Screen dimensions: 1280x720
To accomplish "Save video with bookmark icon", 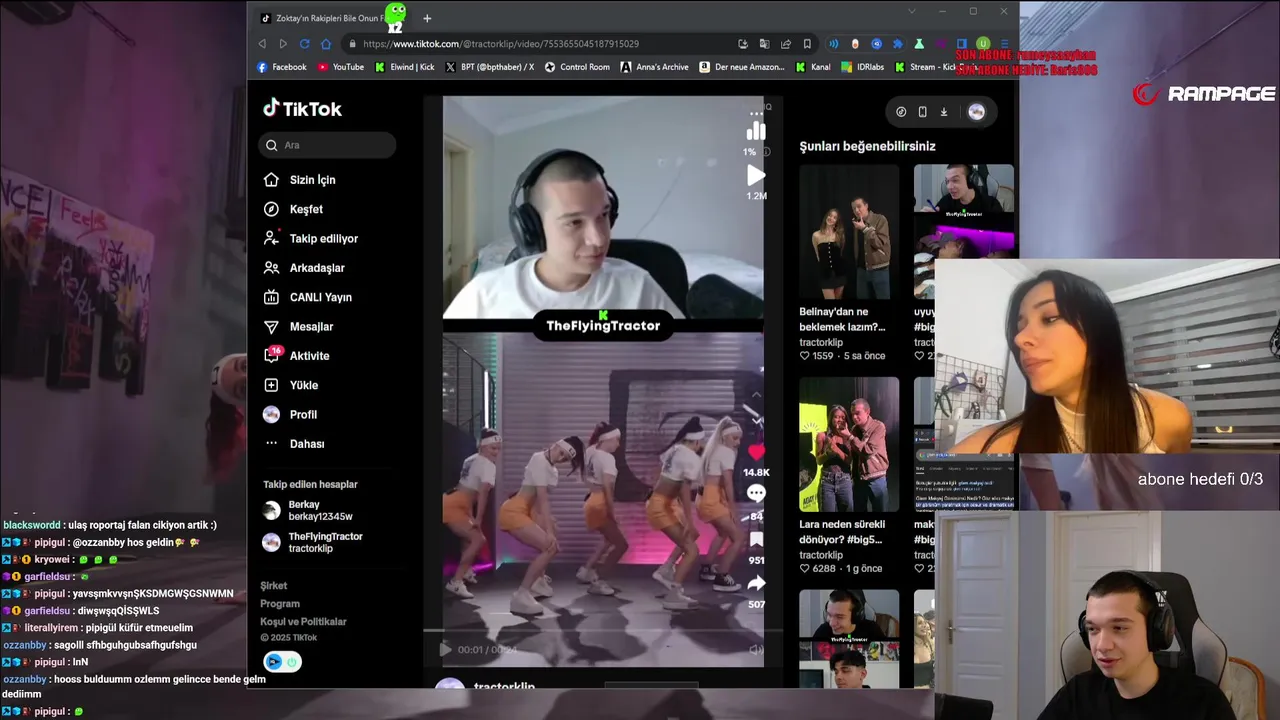I will (756, 540).
